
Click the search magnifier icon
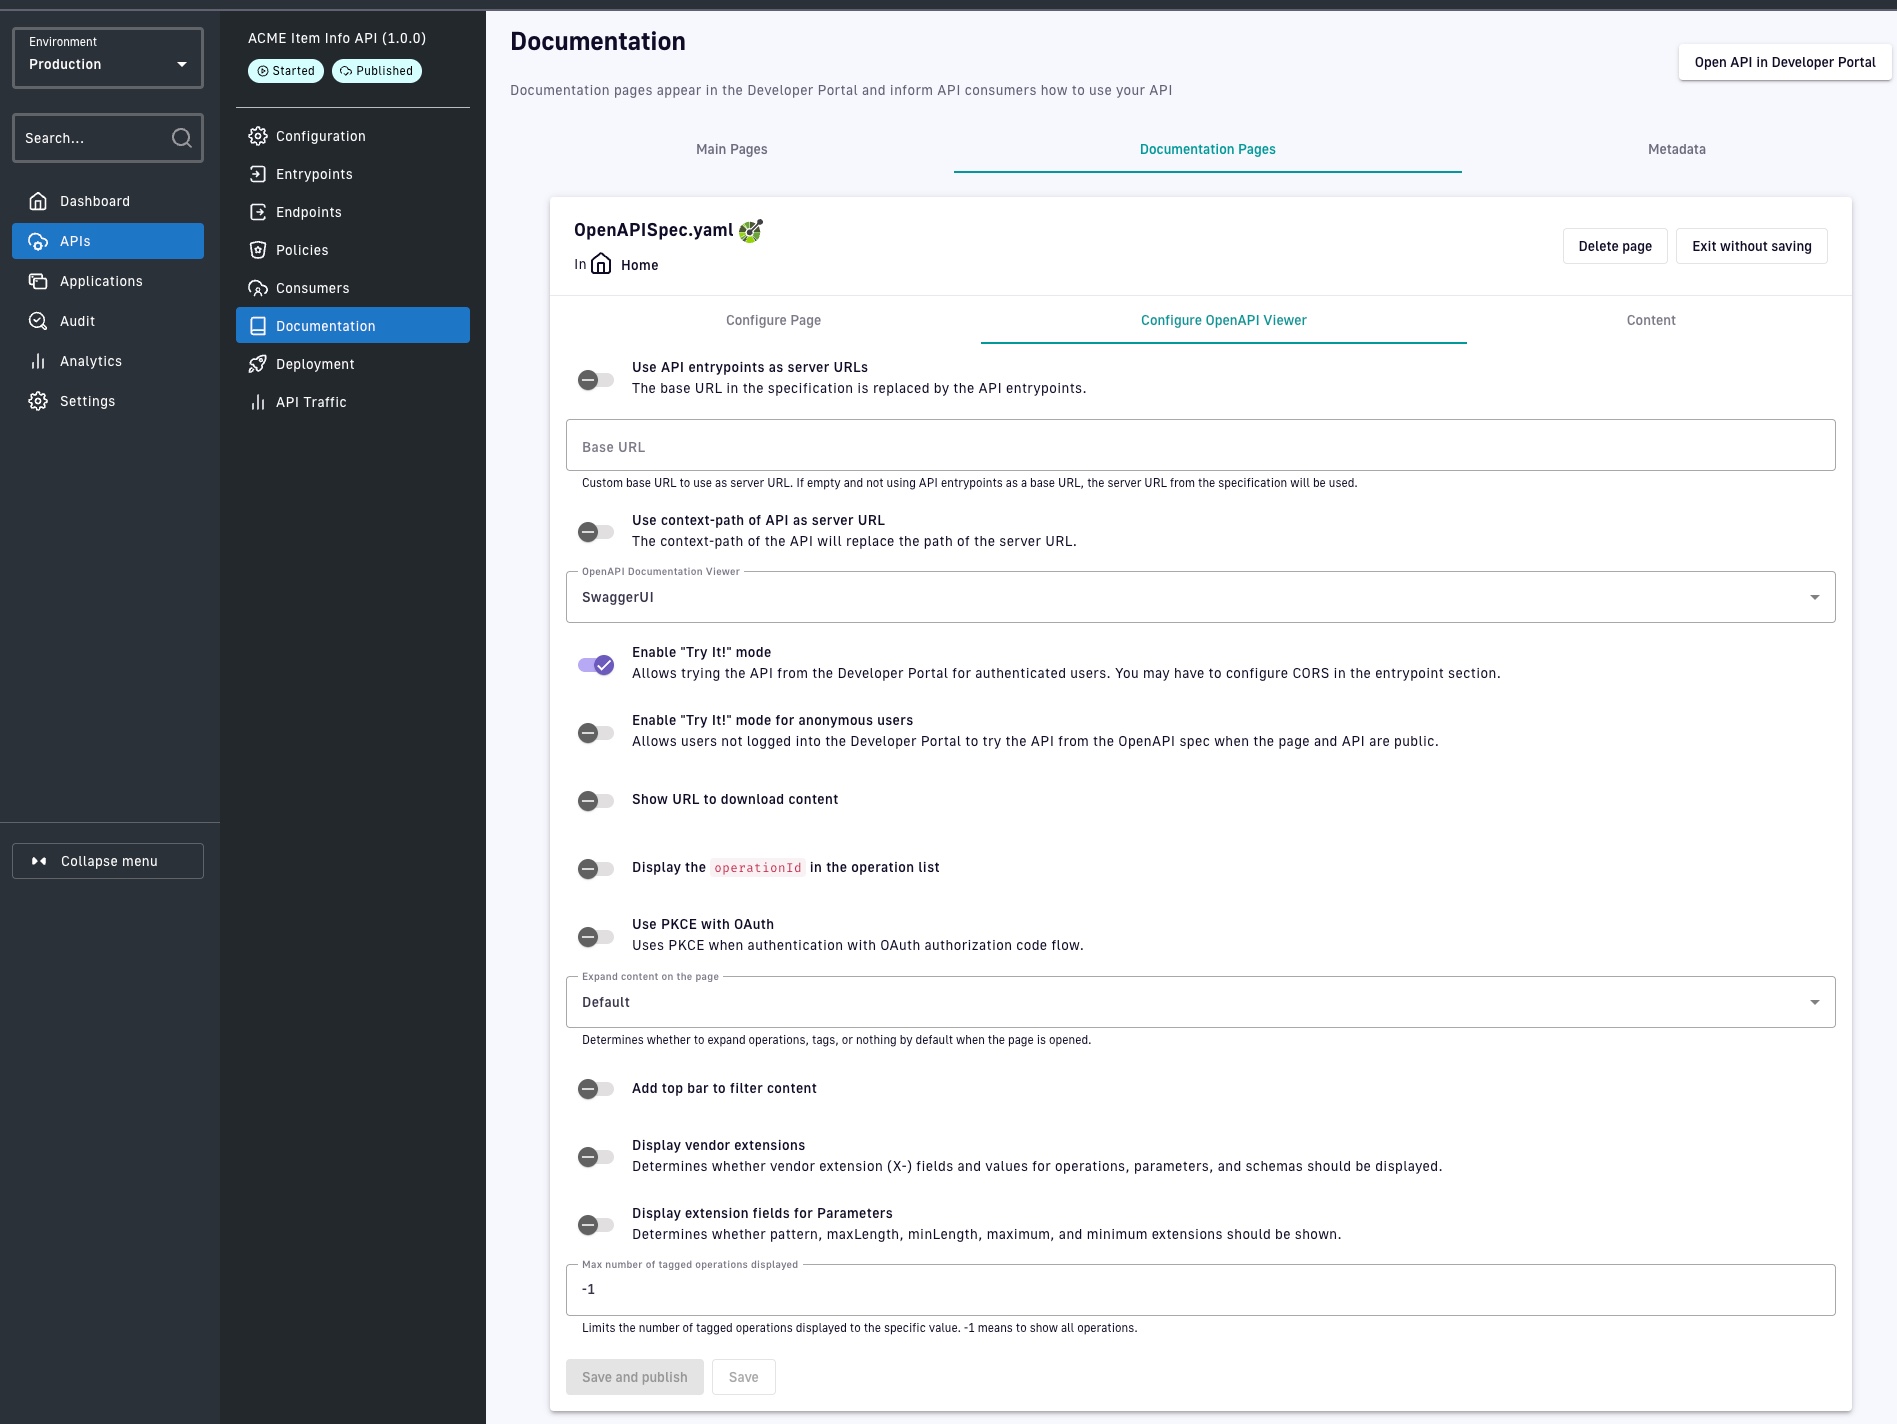181,138
